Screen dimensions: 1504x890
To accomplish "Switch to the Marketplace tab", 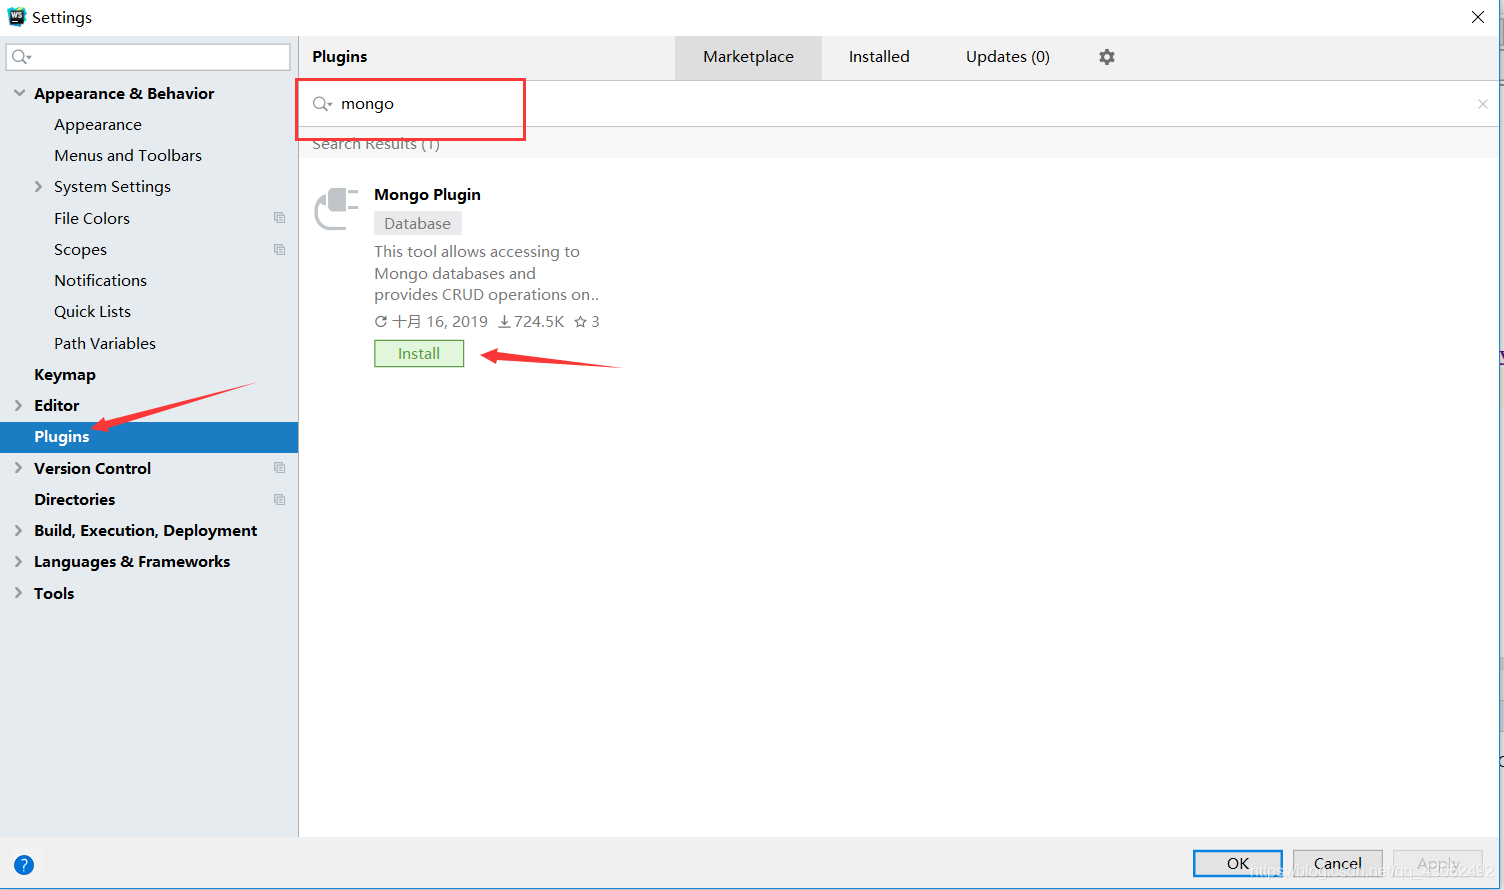I will tap(748, 57).
